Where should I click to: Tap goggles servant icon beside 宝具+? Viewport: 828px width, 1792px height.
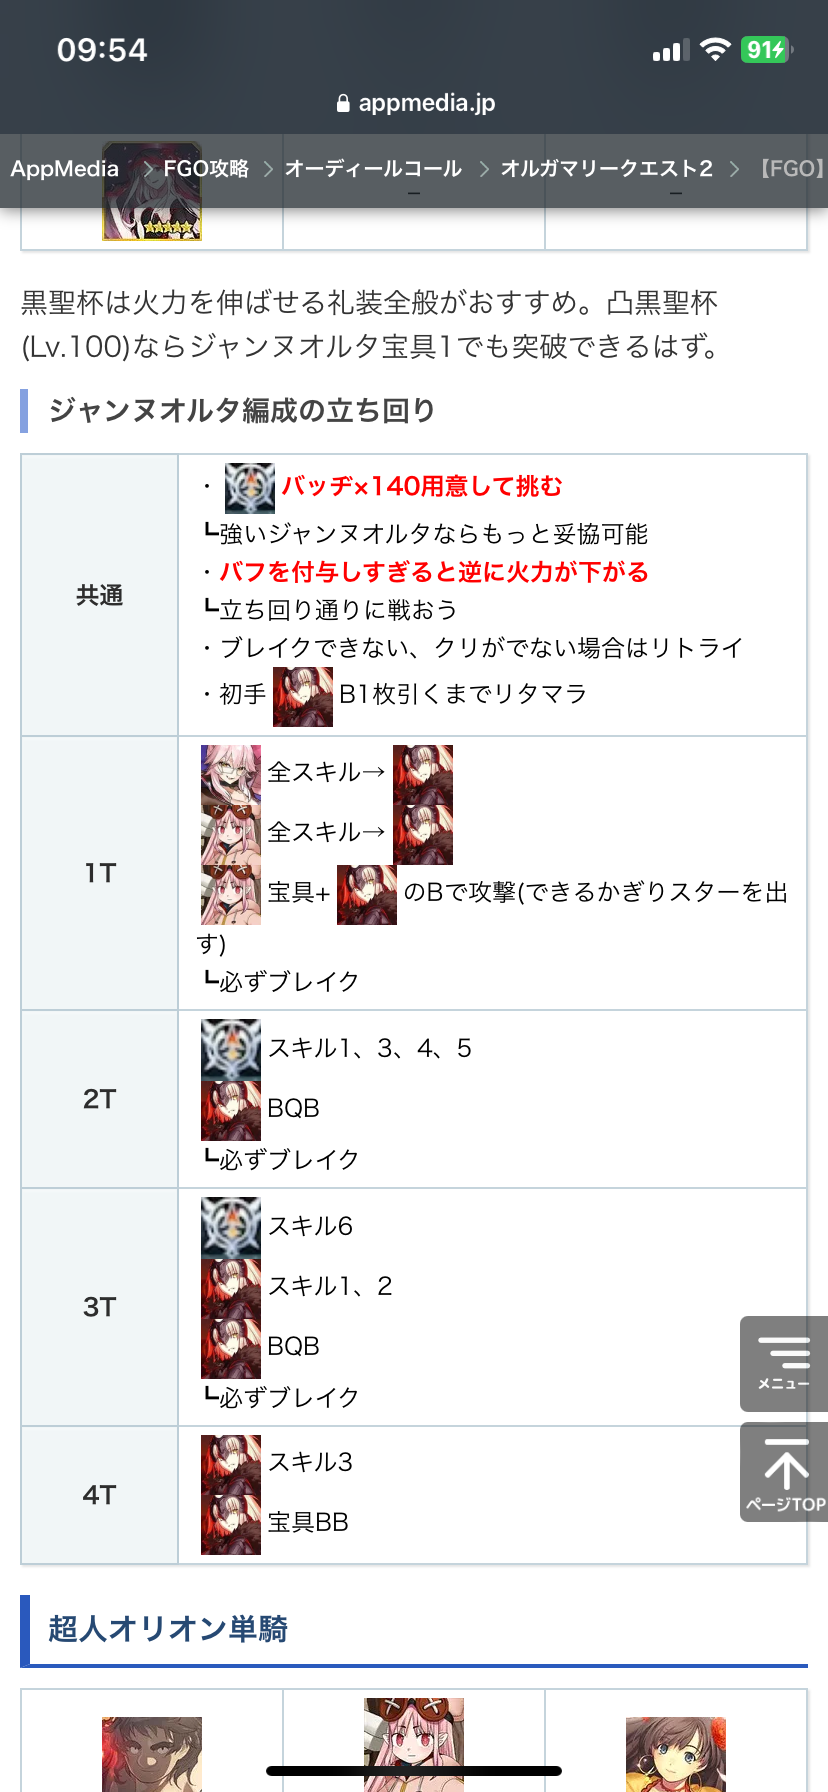231,894
